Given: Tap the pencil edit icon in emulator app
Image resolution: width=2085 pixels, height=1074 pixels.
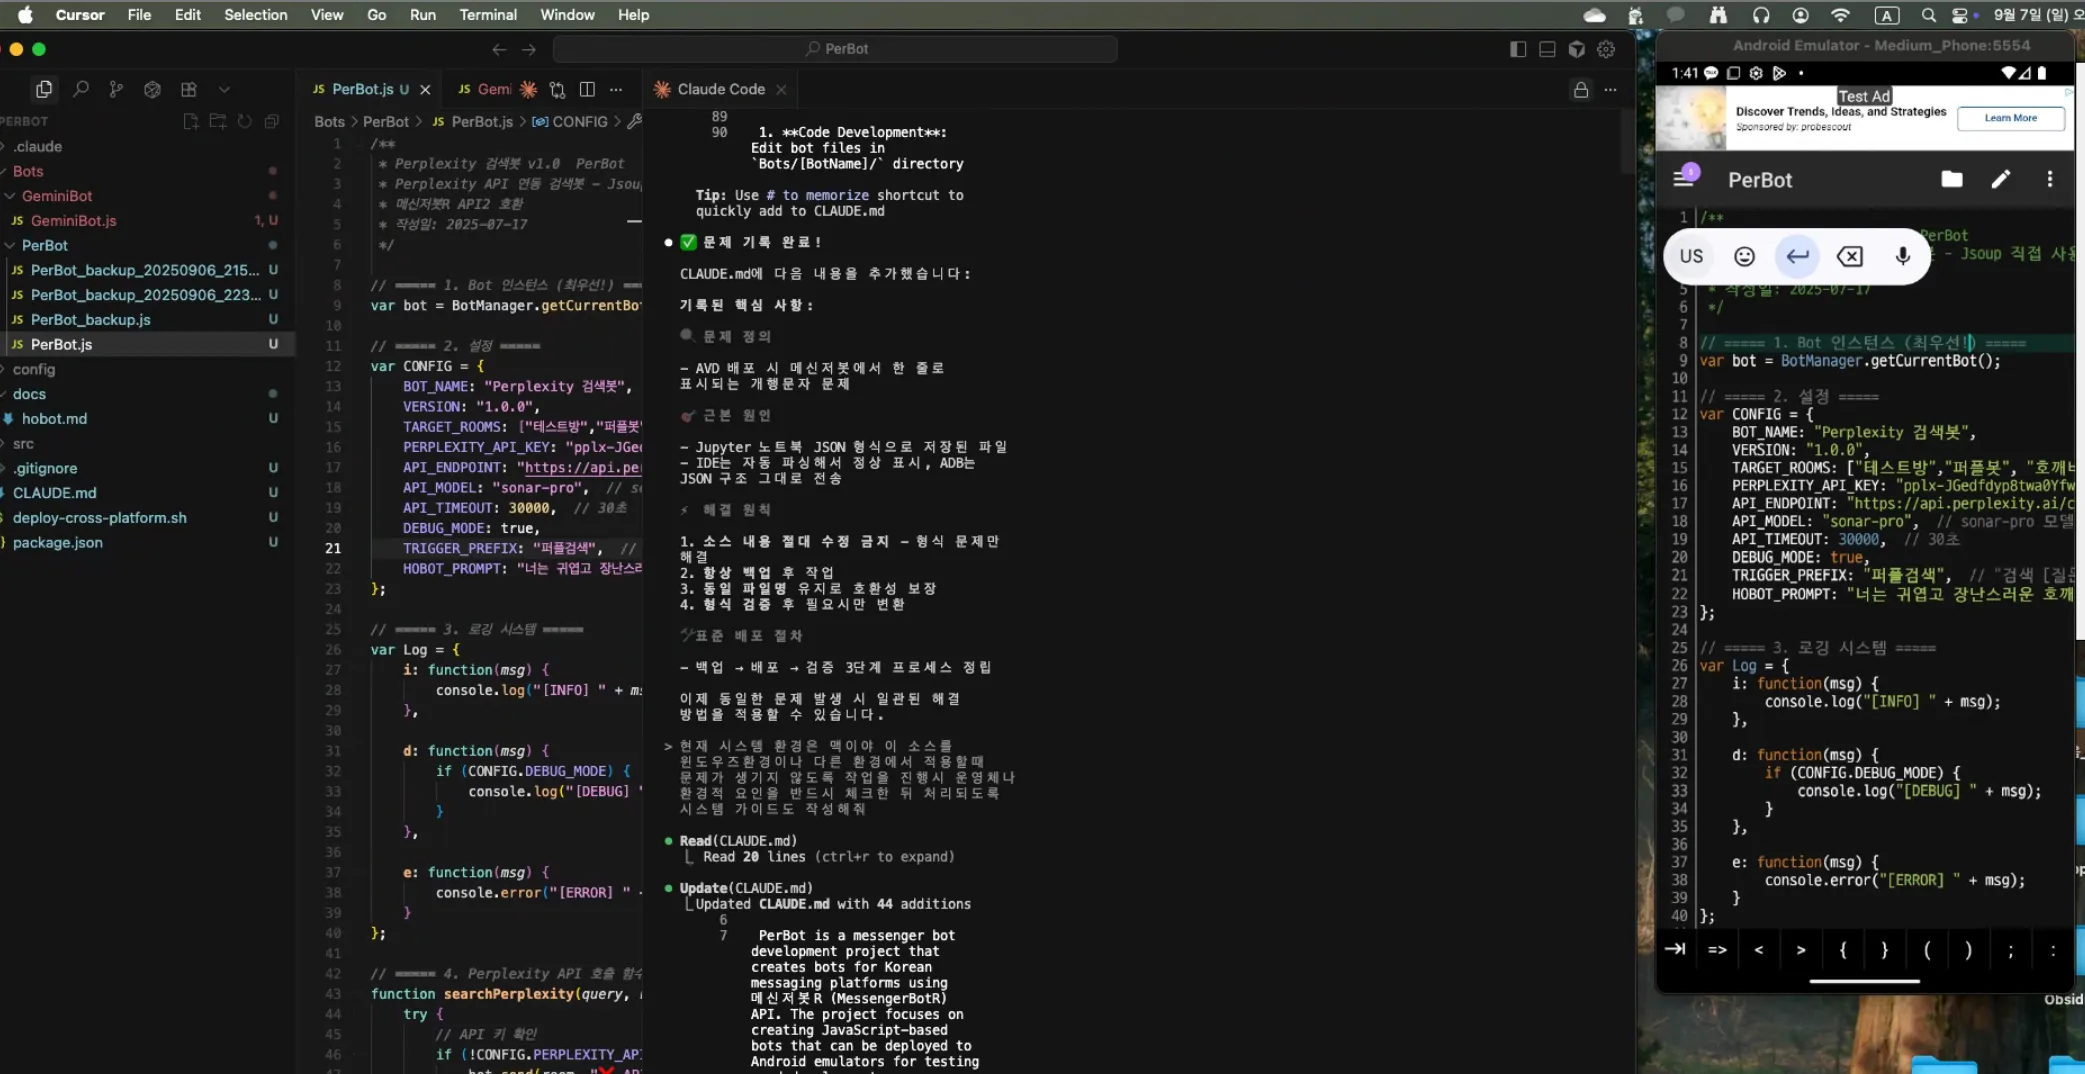Looking at the screenshot, I should coord(2000,179).
